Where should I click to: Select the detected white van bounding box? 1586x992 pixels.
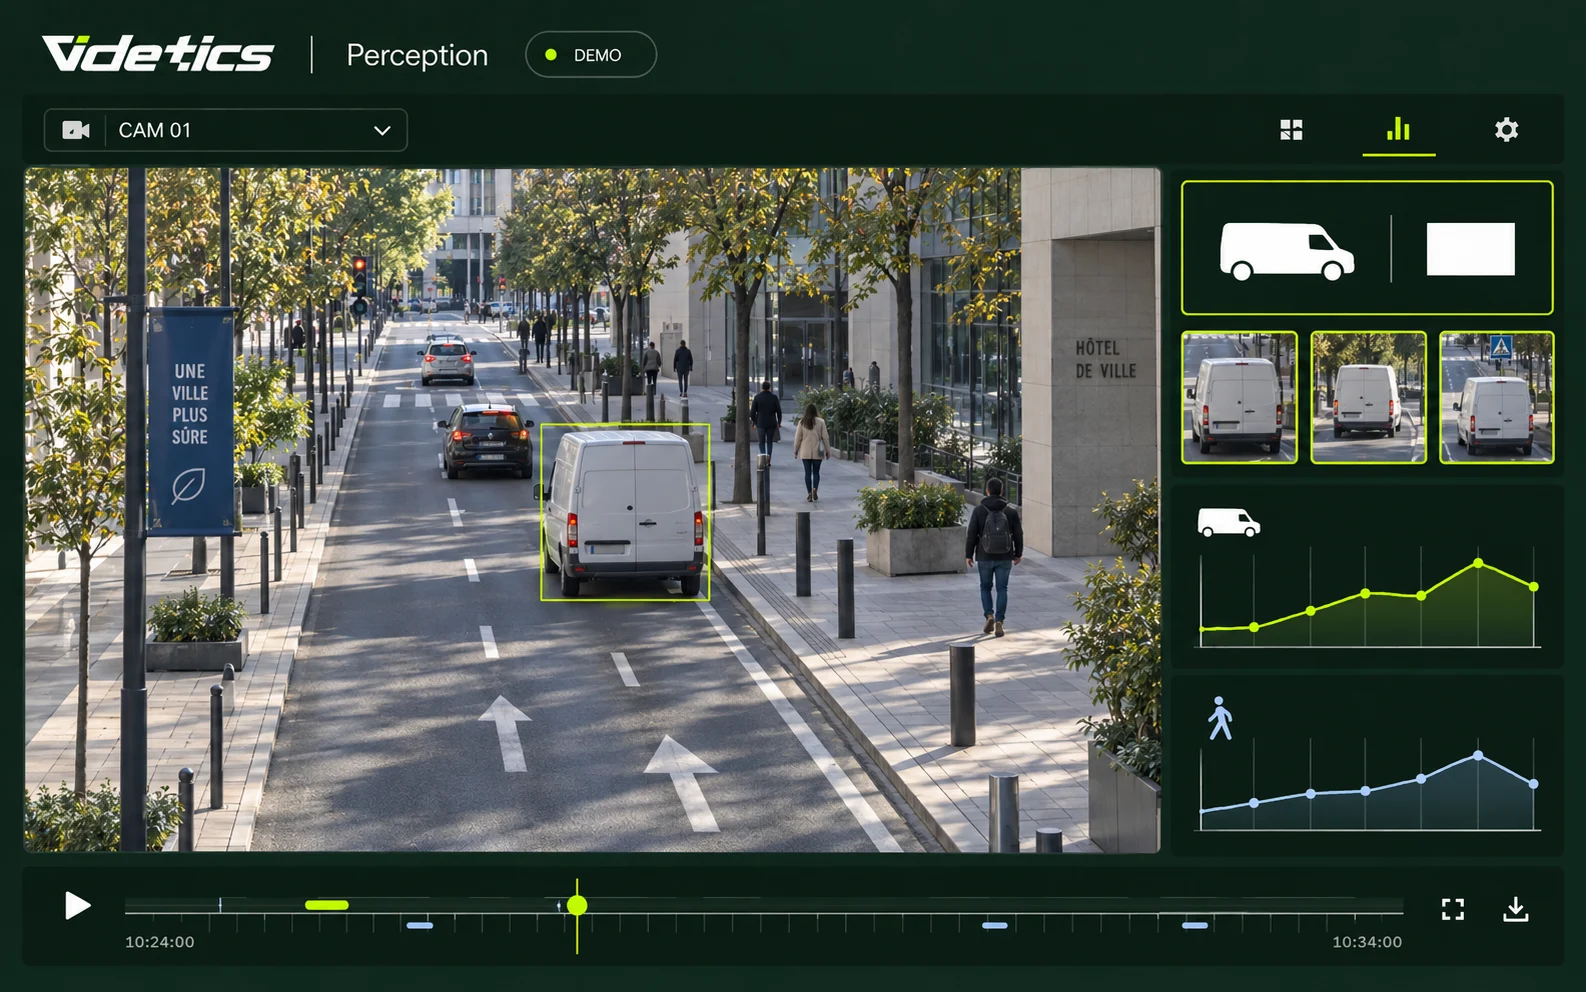coord(625,512)
